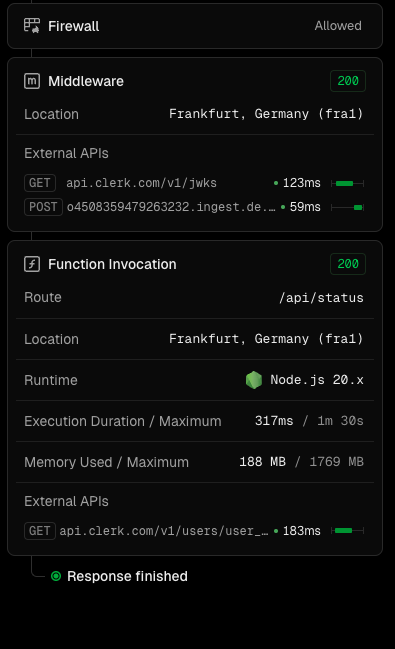Click the timing bar for the 59ms request
This screenshot has width=395, height=649.
pyautogui.click(x=347, y=207)
